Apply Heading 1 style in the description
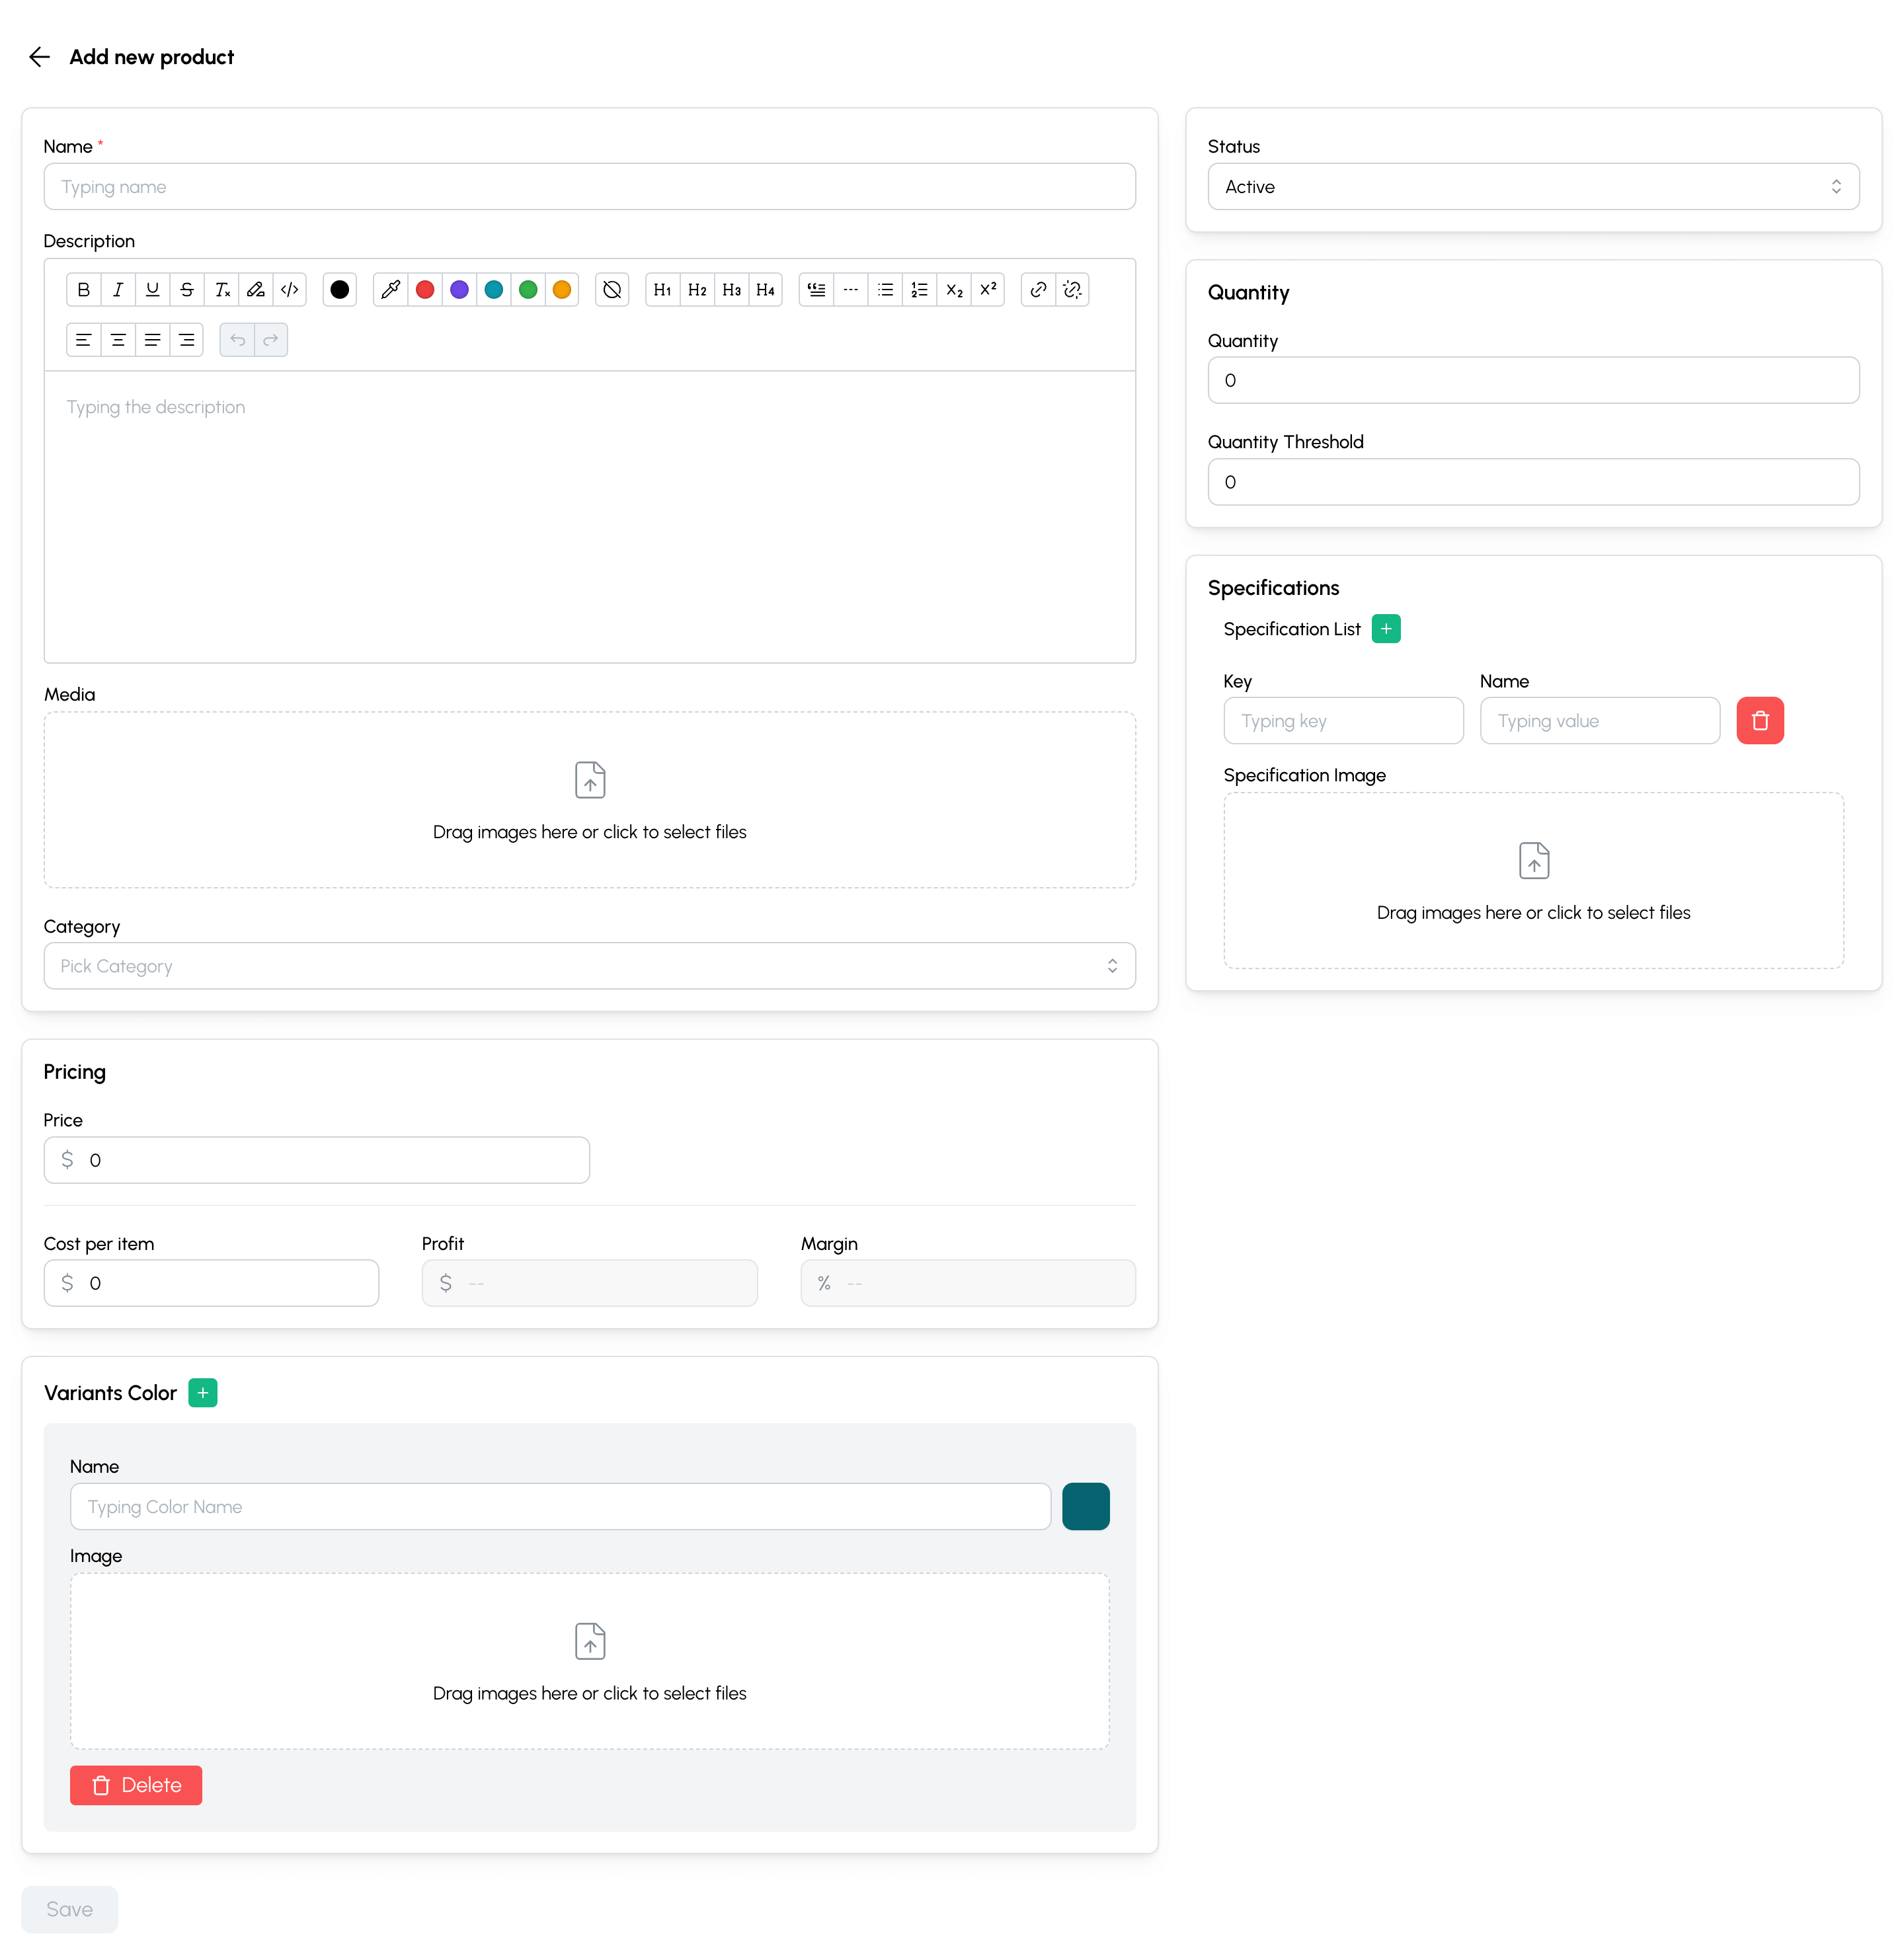1904x1954 pixels. click(662, 289)
